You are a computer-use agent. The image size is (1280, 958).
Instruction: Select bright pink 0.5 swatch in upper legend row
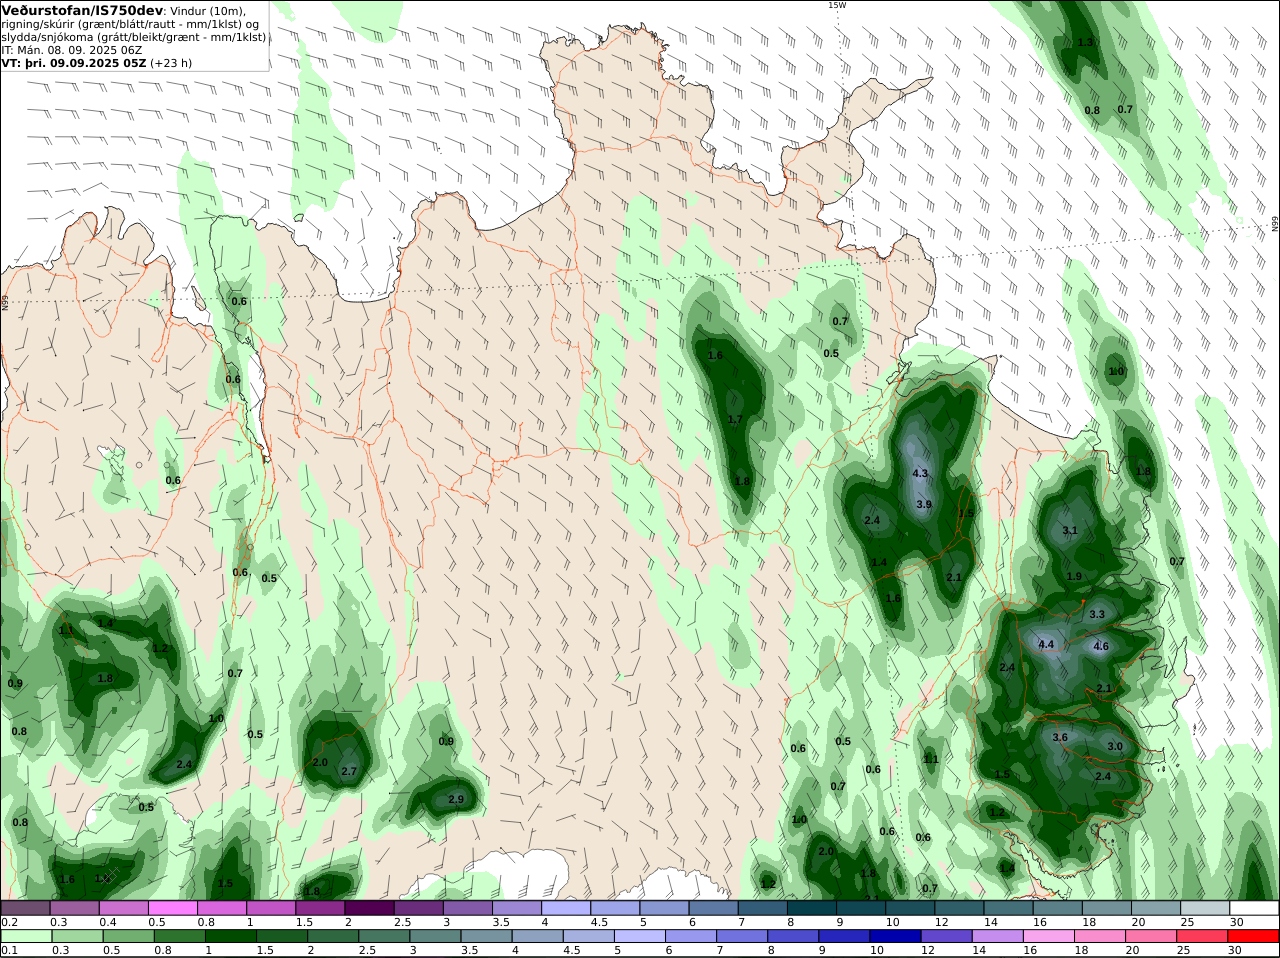[x=173, y=908]
